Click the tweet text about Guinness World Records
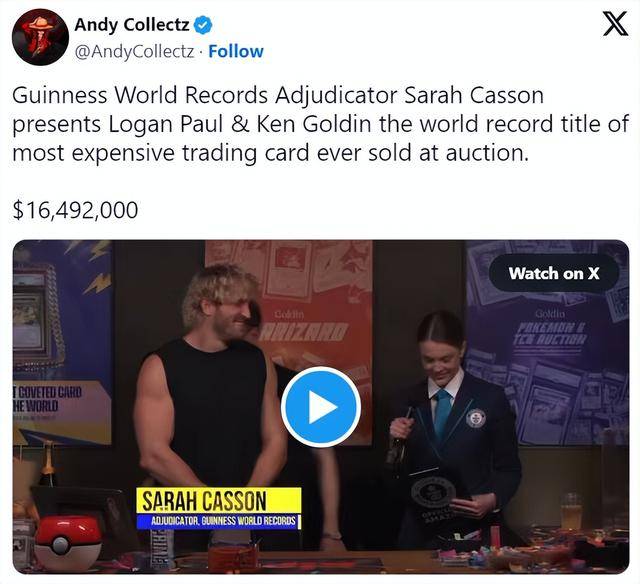 [x=320, y=124]
